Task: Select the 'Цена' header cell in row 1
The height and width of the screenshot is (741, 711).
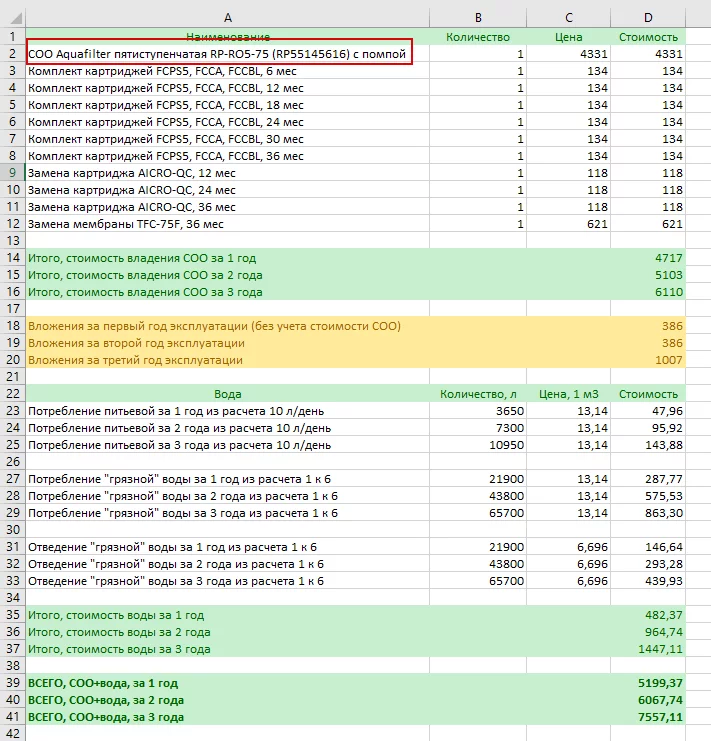Action: [x=569, y=37]
